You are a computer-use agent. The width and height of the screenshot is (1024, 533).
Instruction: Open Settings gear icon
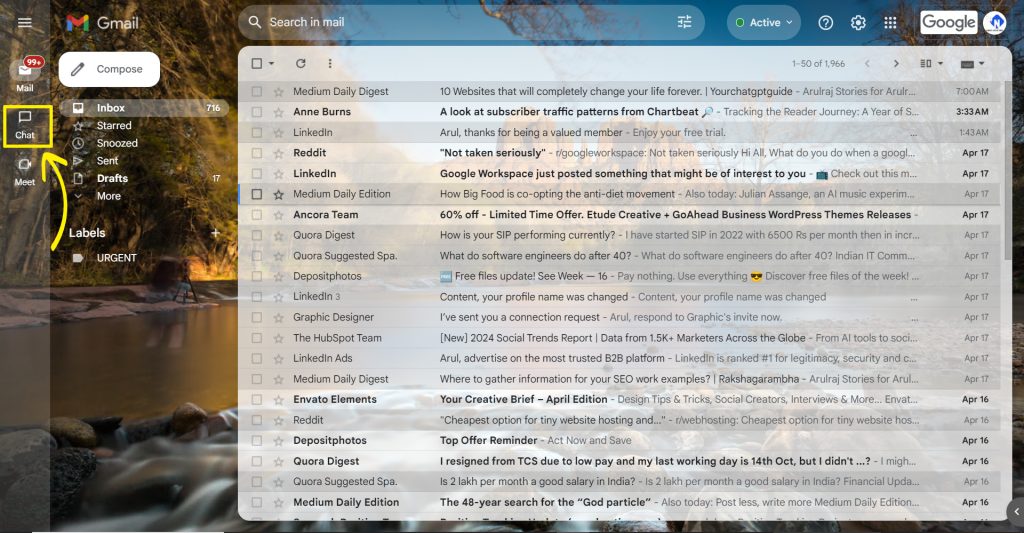tap(858, 23)
